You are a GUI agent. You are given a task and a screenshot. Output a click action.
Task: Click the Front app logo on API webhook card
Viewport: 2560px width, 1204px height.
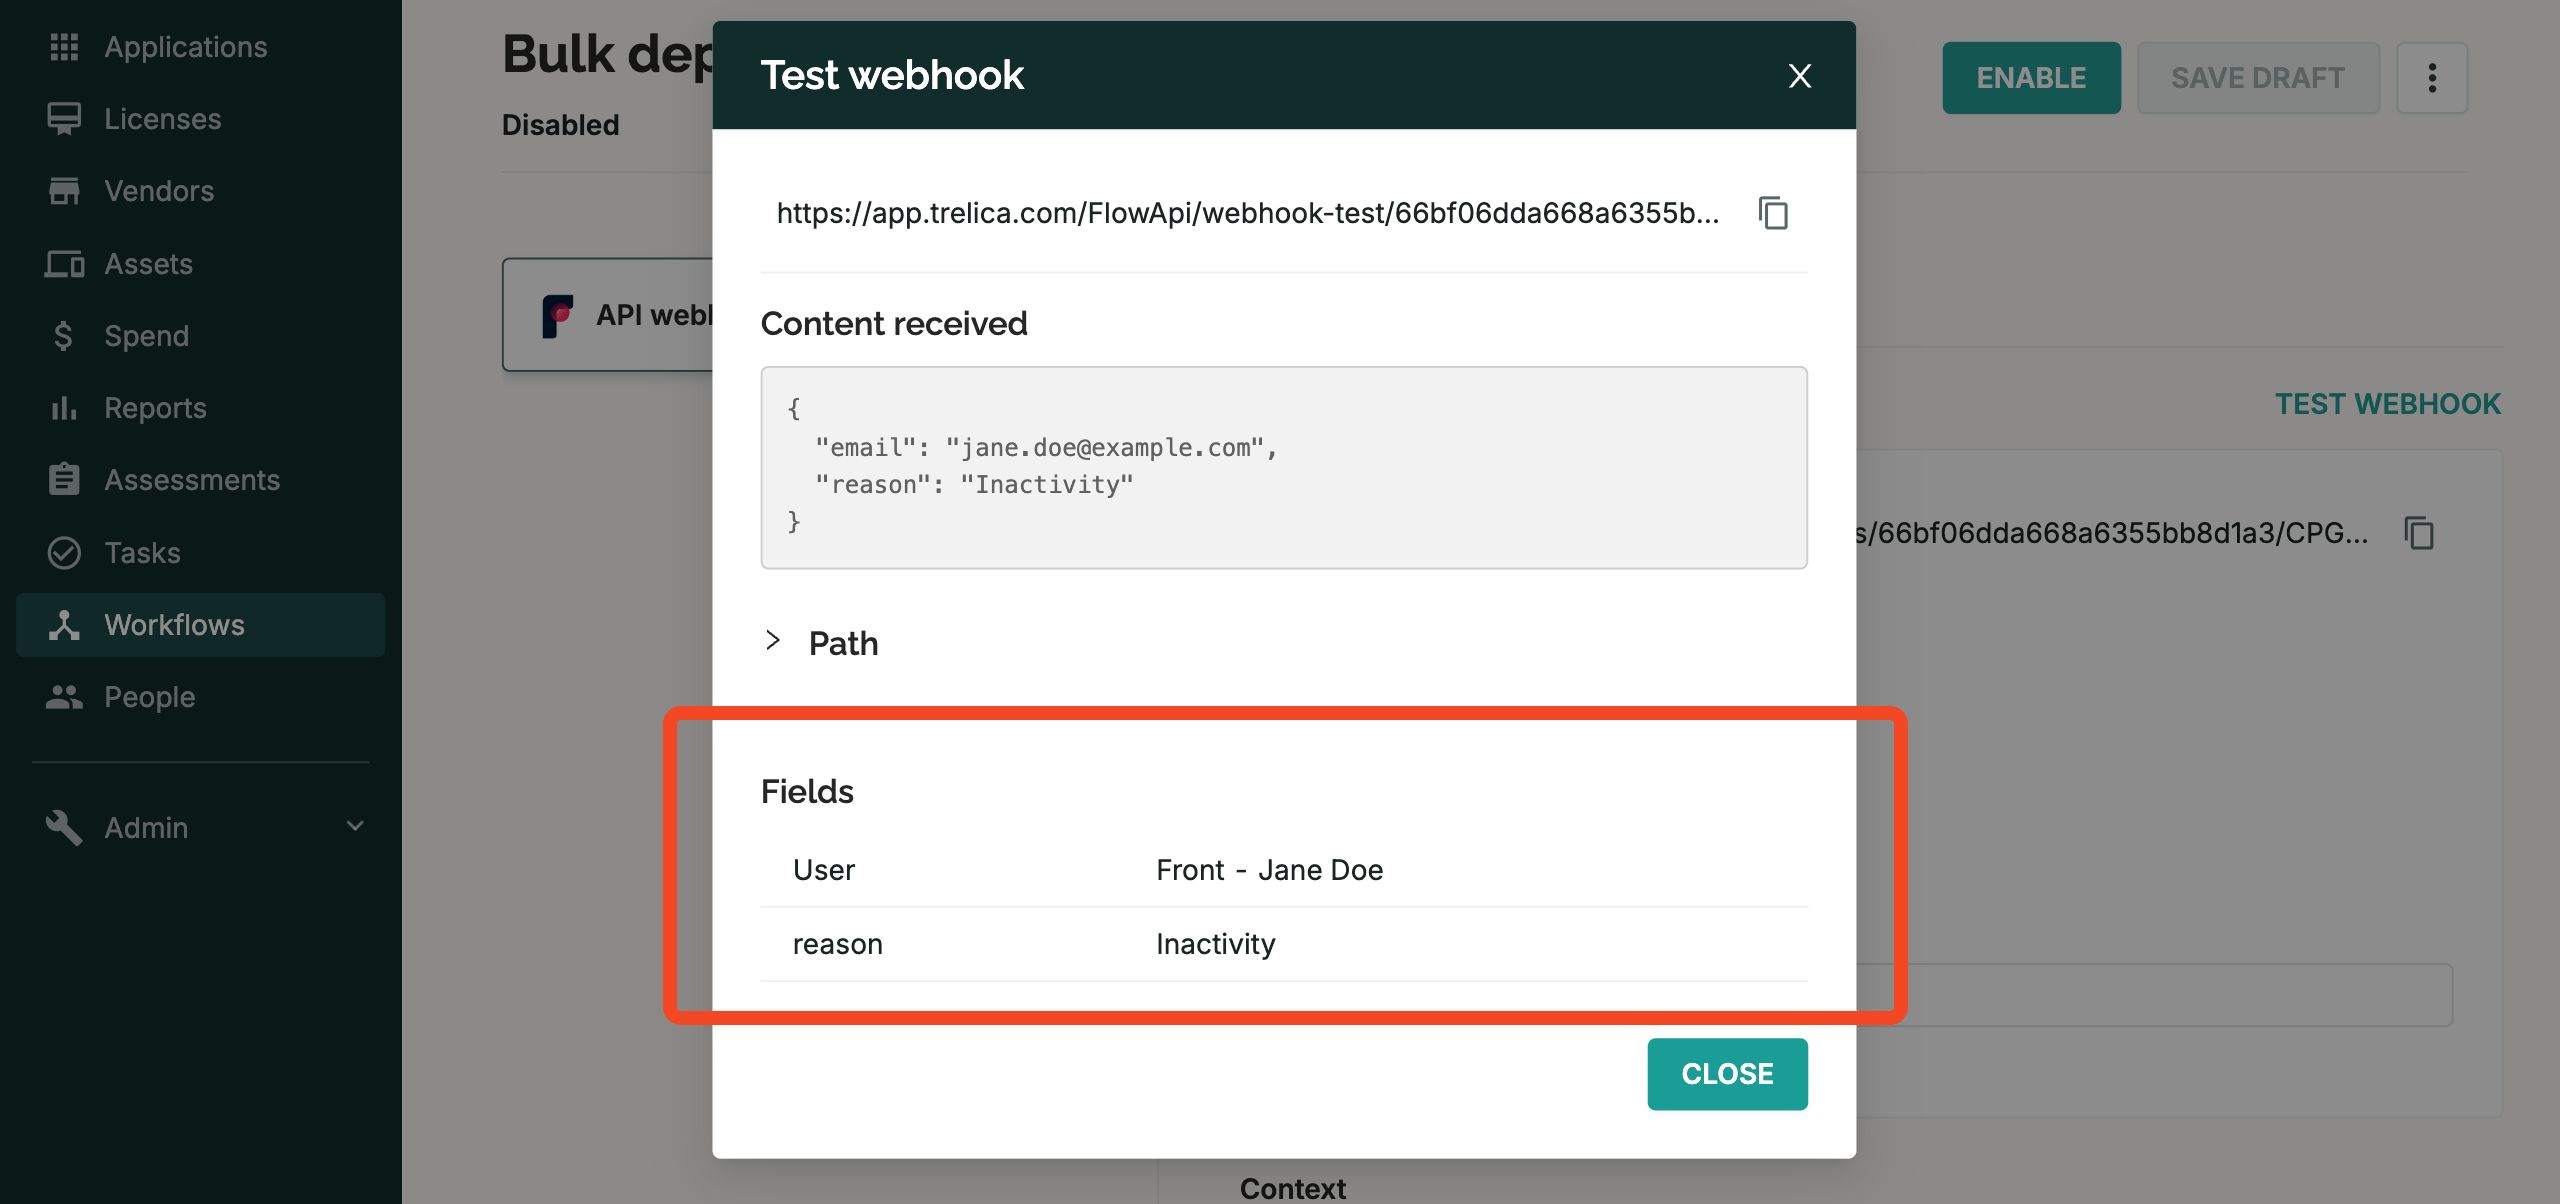click(x=558, y=316)
